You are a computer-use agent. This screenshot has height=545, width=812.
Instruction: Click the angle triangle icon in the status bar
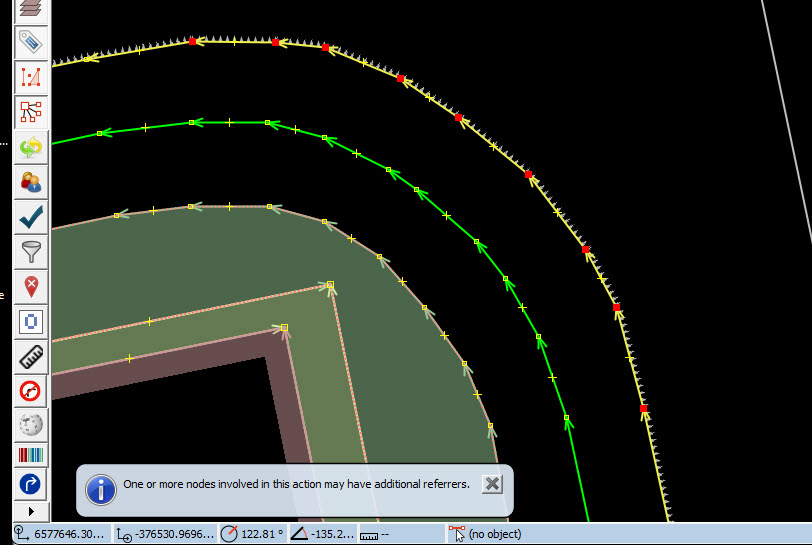299,533
